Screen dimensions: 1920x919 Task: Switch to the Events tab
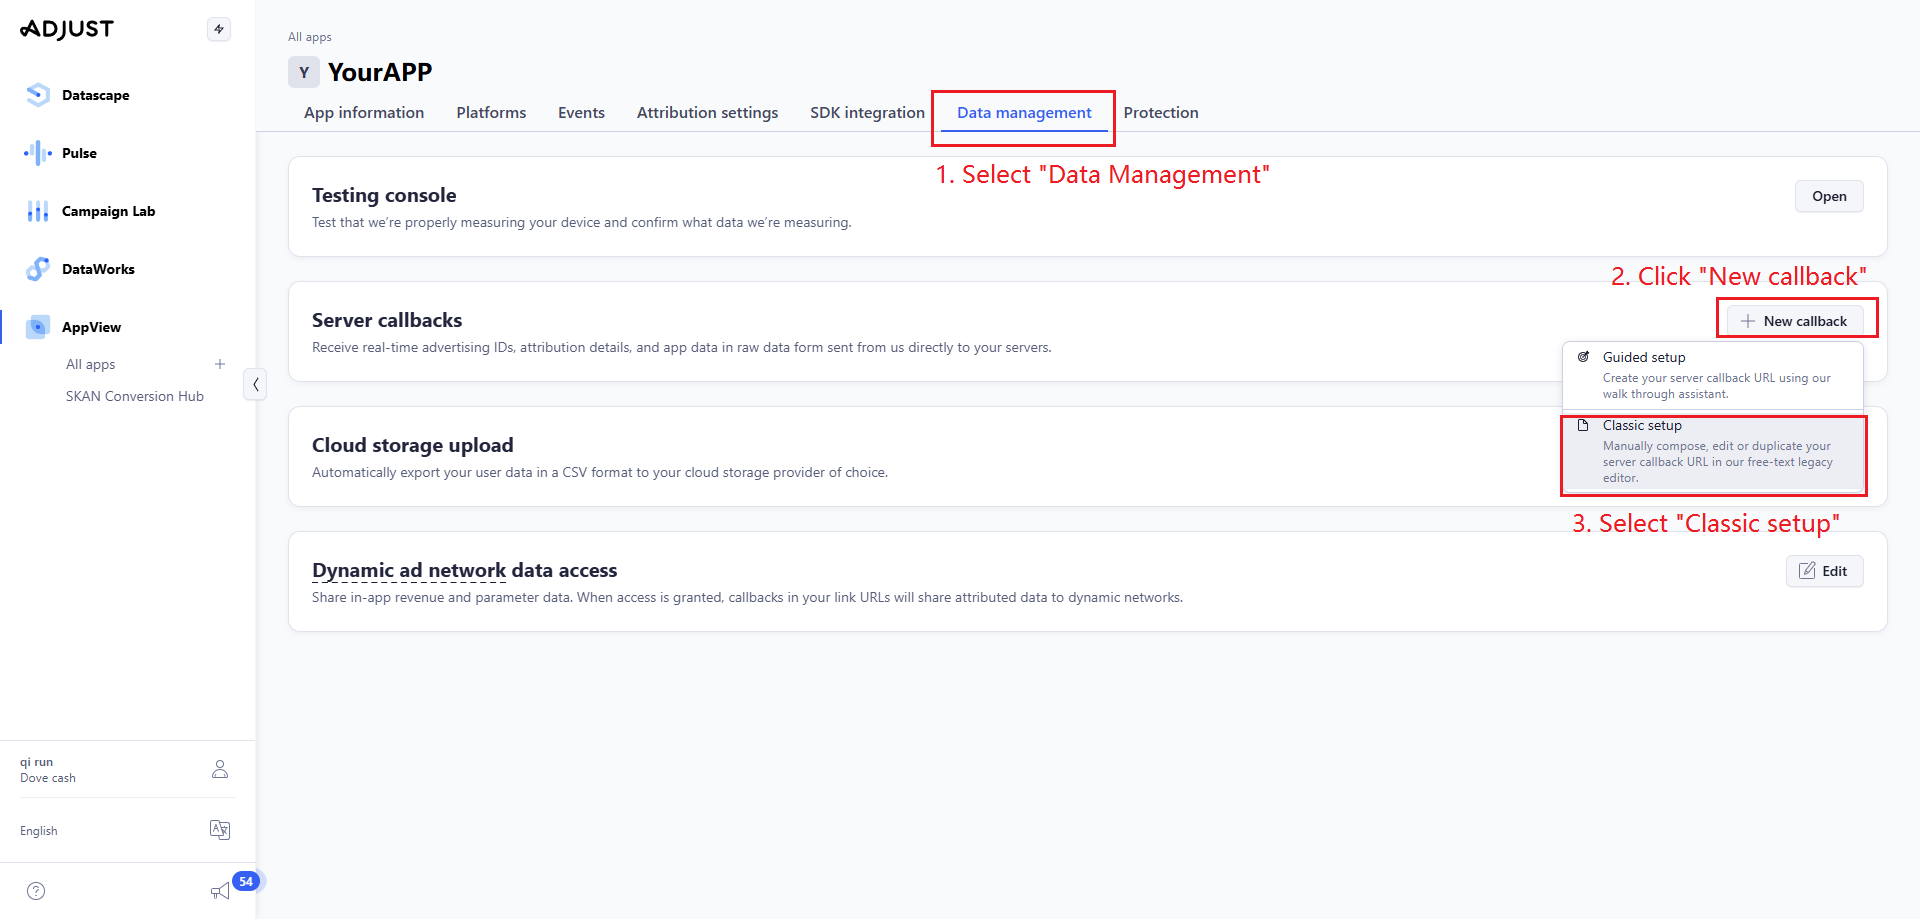(x=581, y=113)
